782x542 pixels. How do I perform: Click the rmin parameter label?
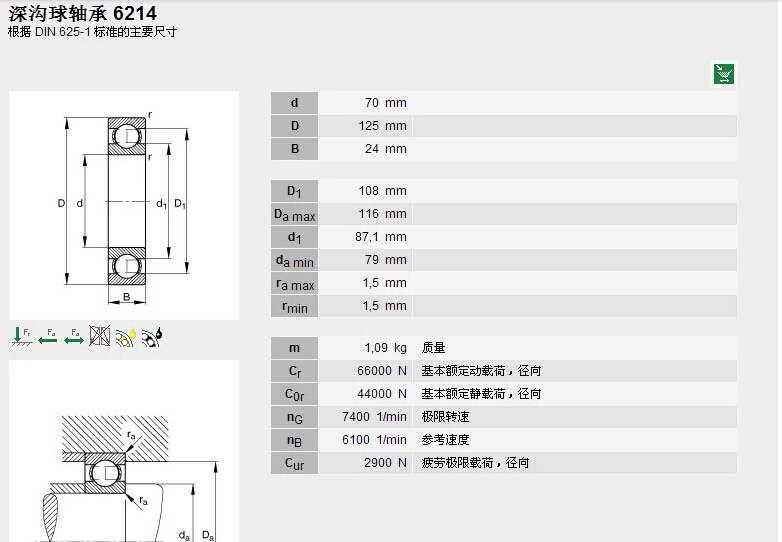[294, 306]
